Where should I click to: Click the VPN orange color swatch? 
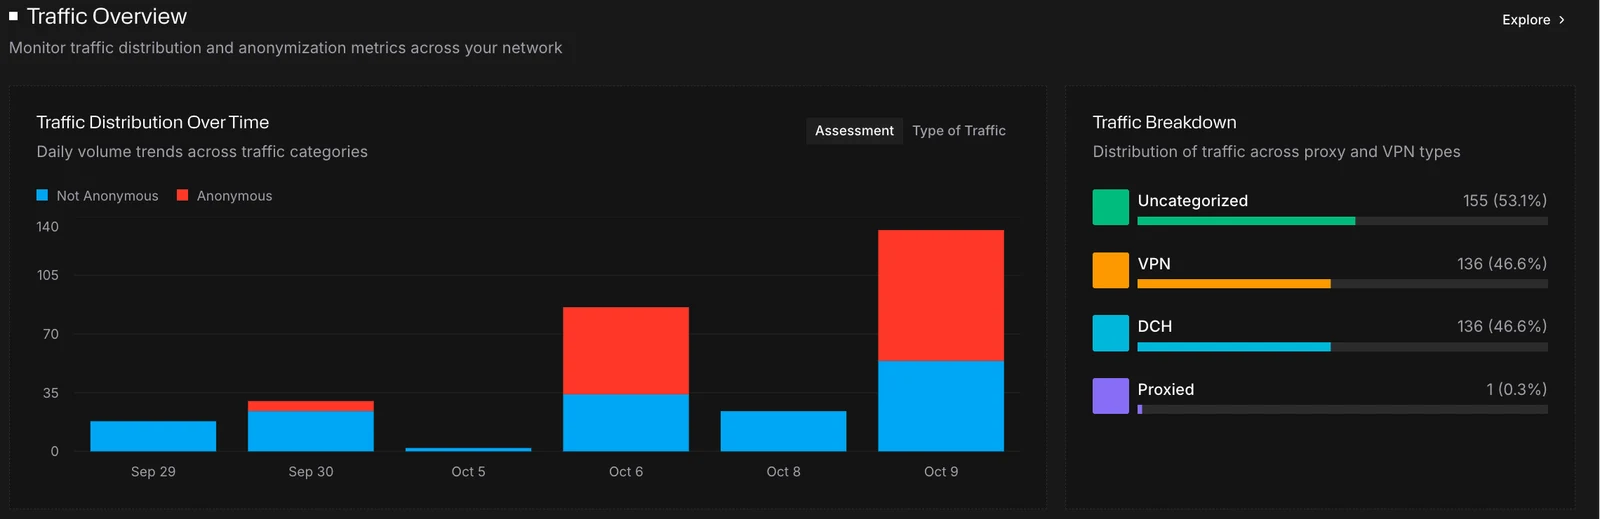click(1111, 270)
